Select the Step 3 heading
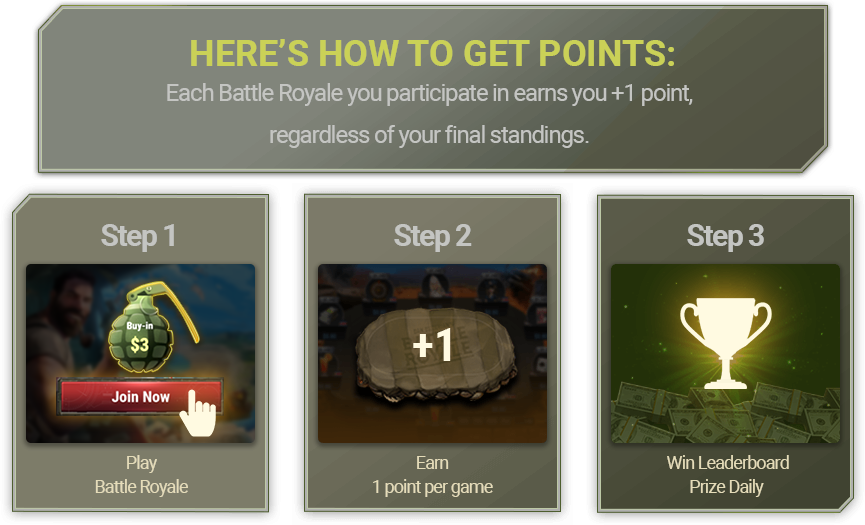 tap(725, 236)
